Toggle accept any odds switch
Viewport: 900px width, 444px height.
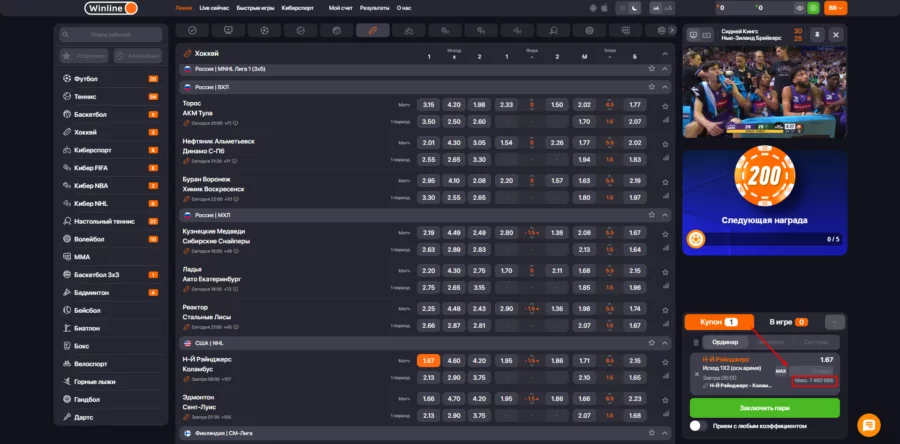tap(699, 425)
